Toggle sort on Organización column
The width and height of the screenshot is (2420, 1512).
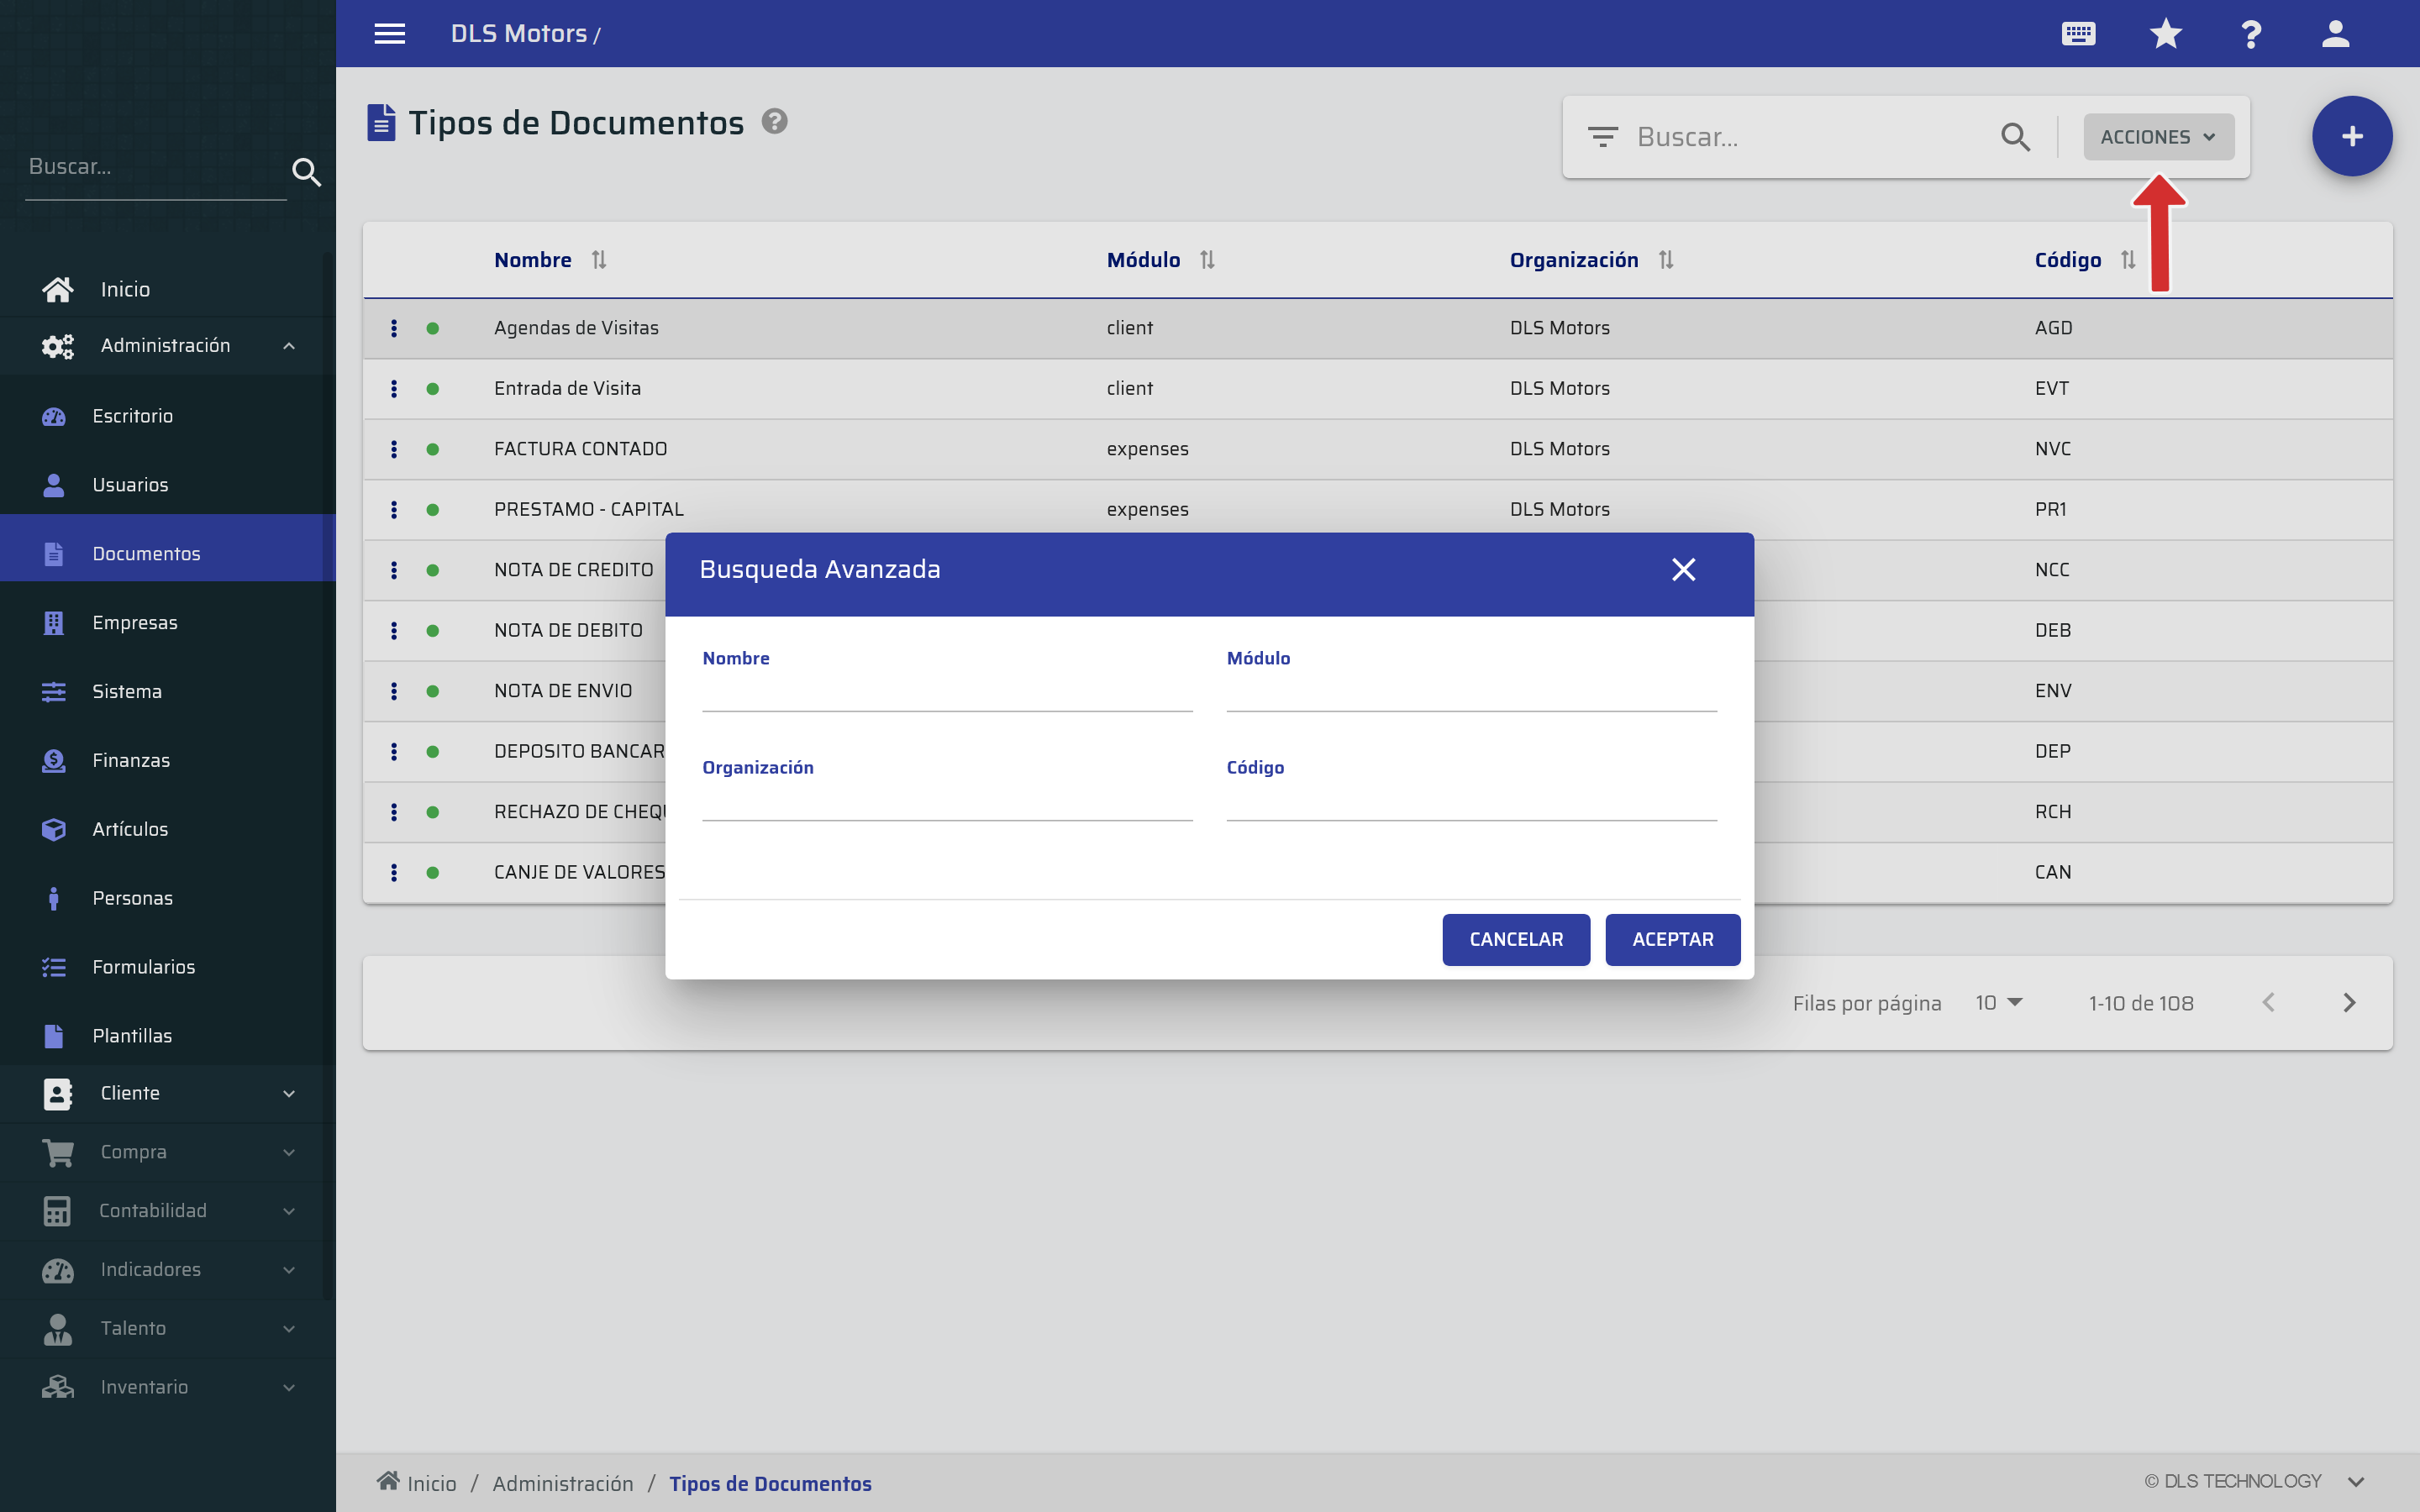tap(1665, 260)
